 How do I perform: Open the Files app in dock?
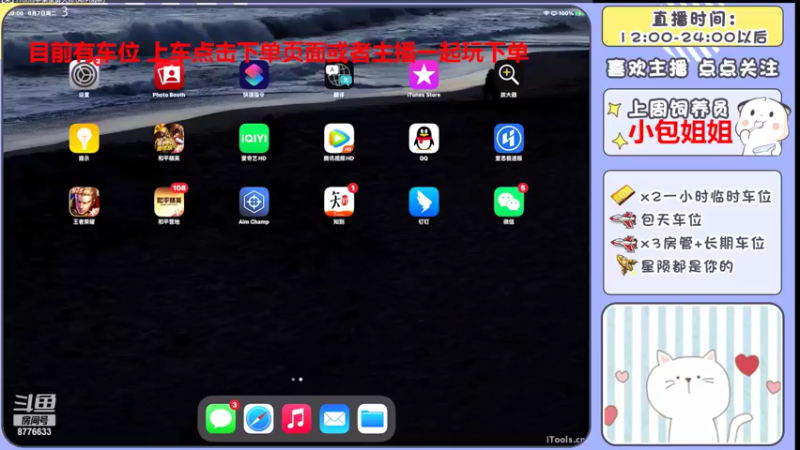[x=372, y=419]
